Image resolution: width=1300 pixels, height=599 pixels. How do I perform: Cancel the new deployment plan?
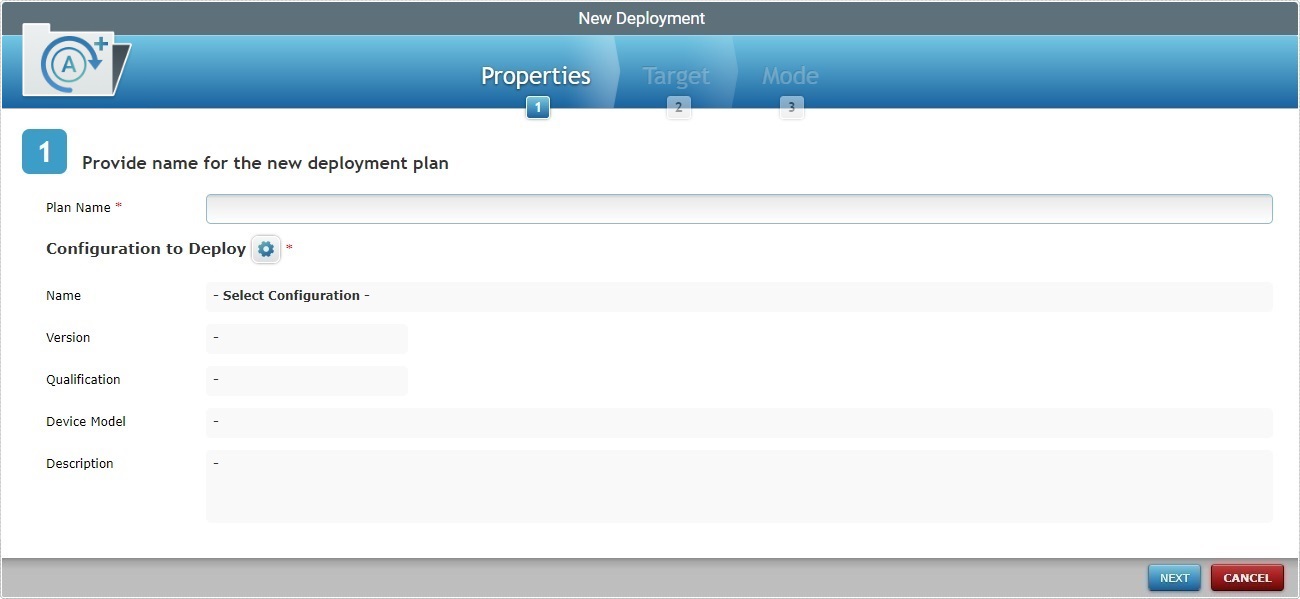[x=1247, y=577]
